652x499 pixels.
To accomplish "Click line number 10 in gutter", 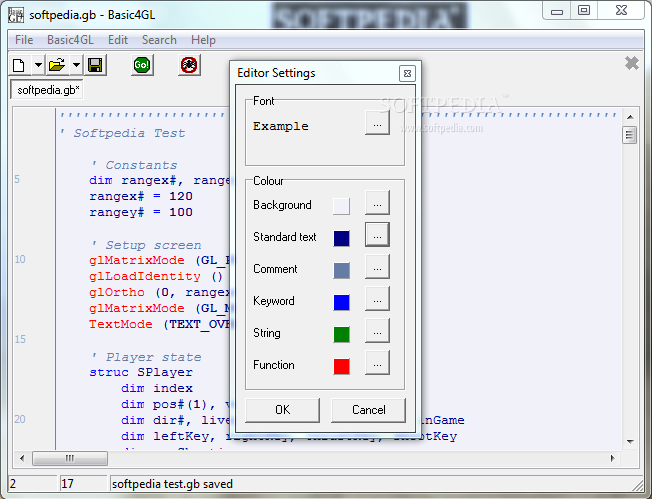I will click(20, 259).
